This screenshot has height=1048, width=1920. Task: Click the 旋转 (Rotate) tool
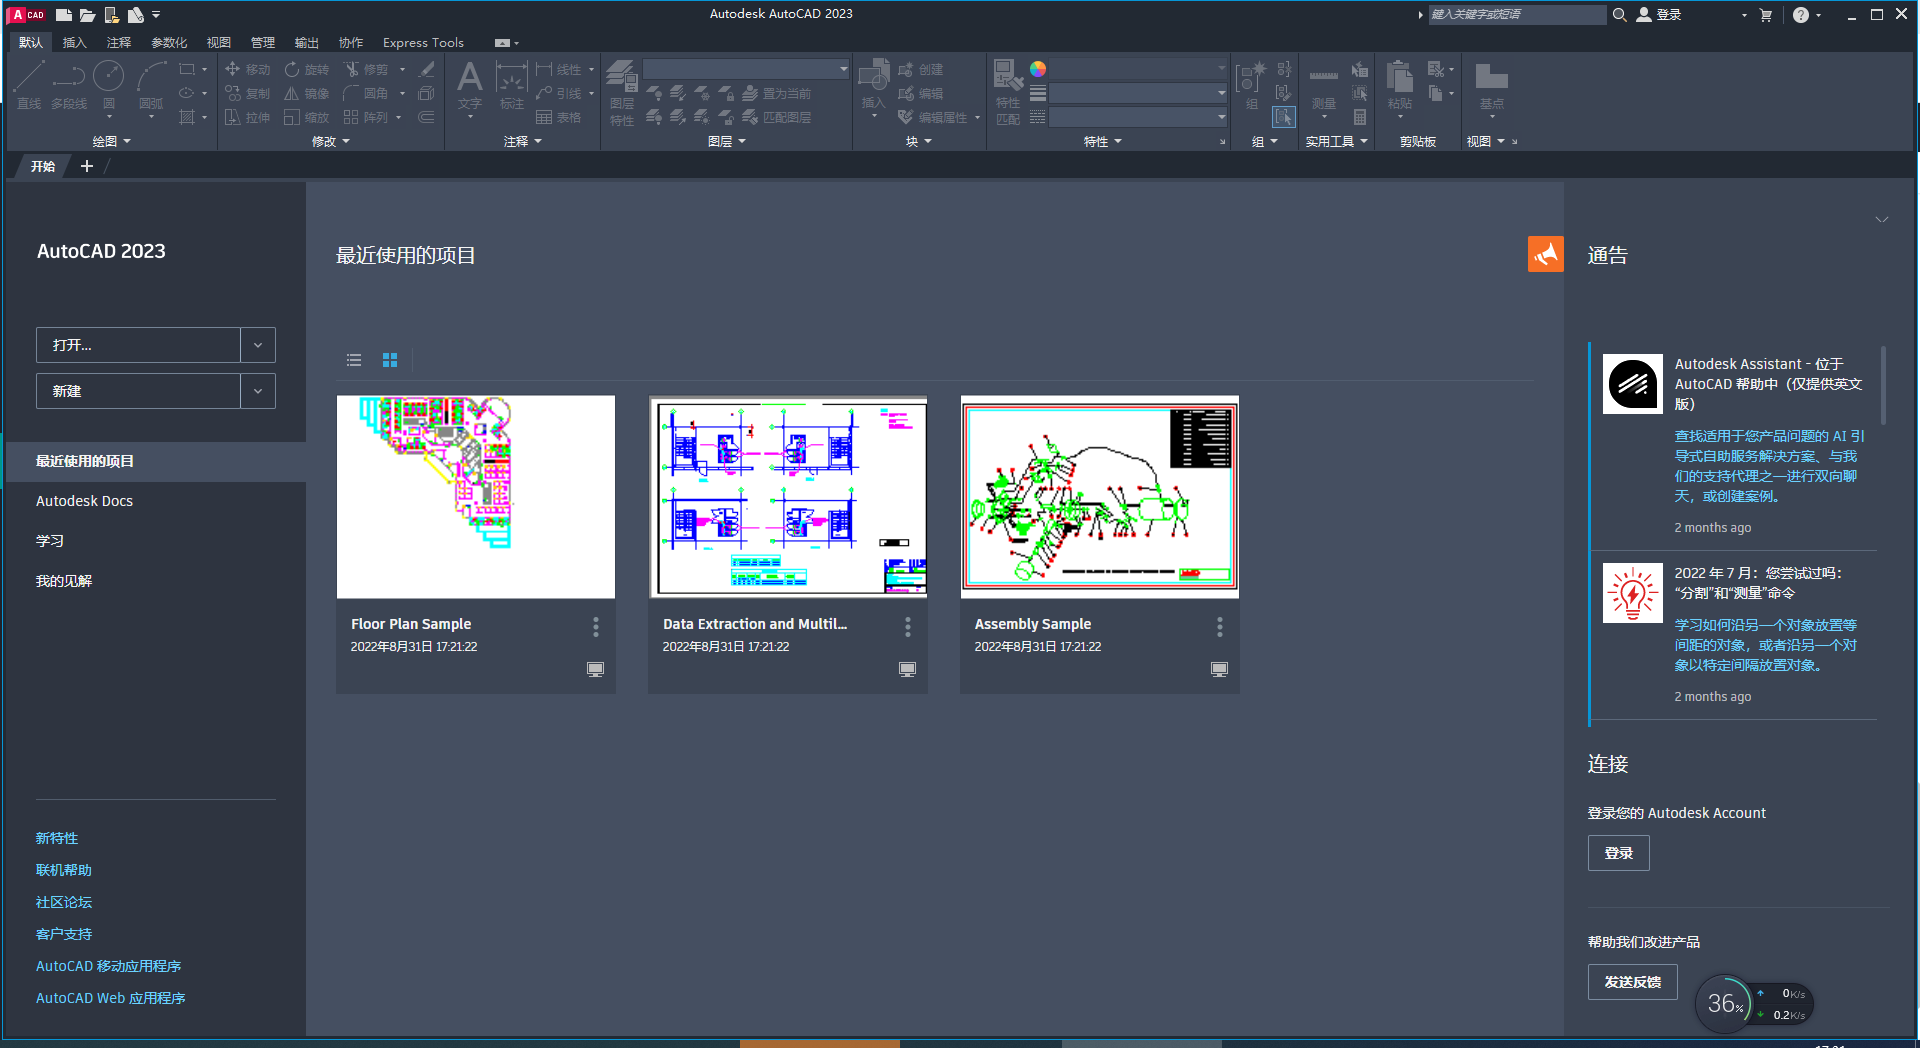click(307, 69)
